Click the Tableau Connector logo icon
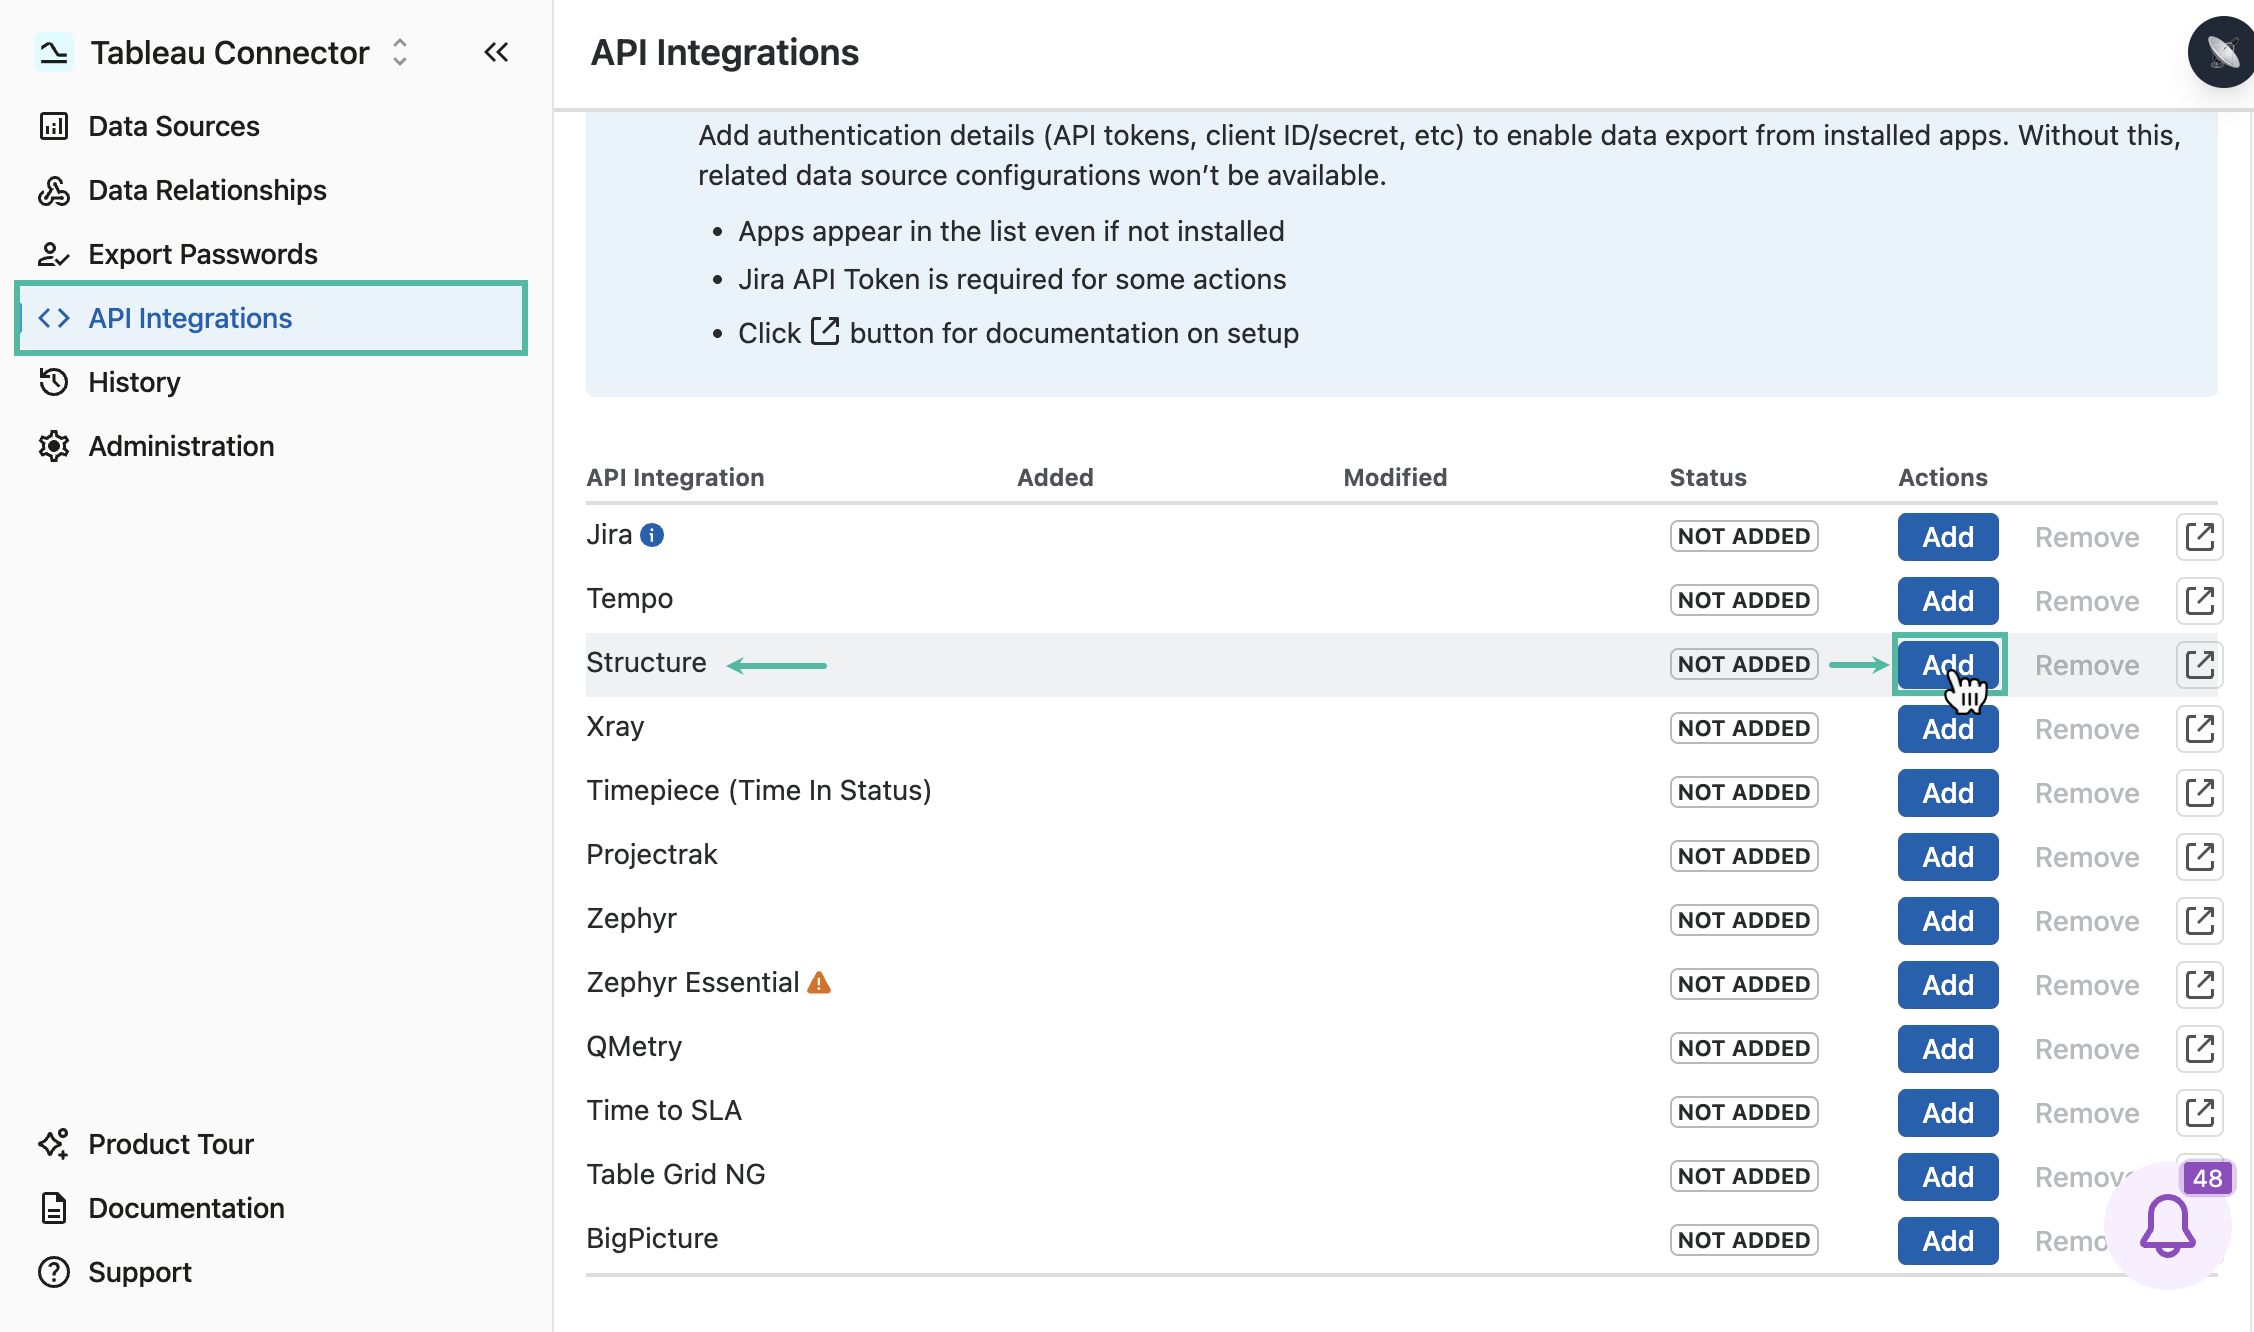 [54, 52]
